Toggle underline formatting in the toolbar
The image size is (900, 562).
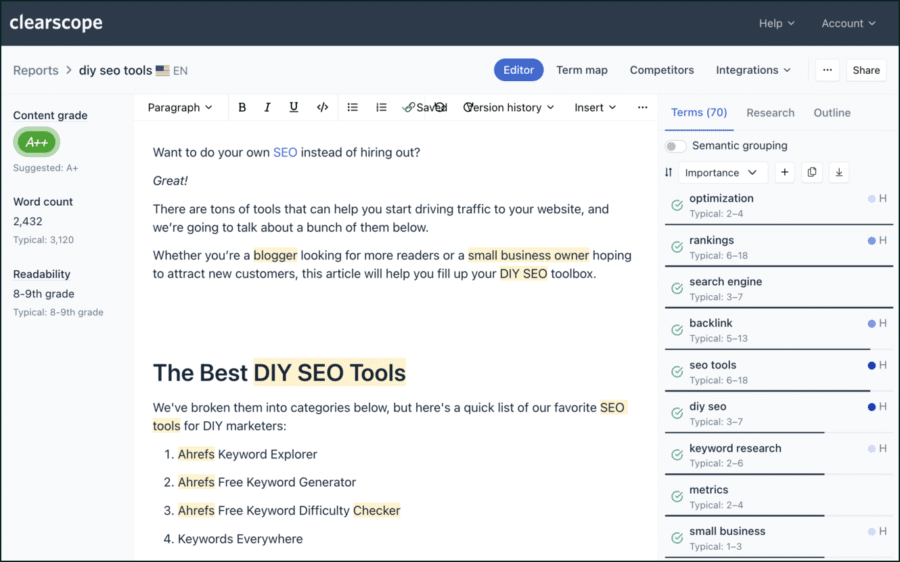[x=293, y=107]
